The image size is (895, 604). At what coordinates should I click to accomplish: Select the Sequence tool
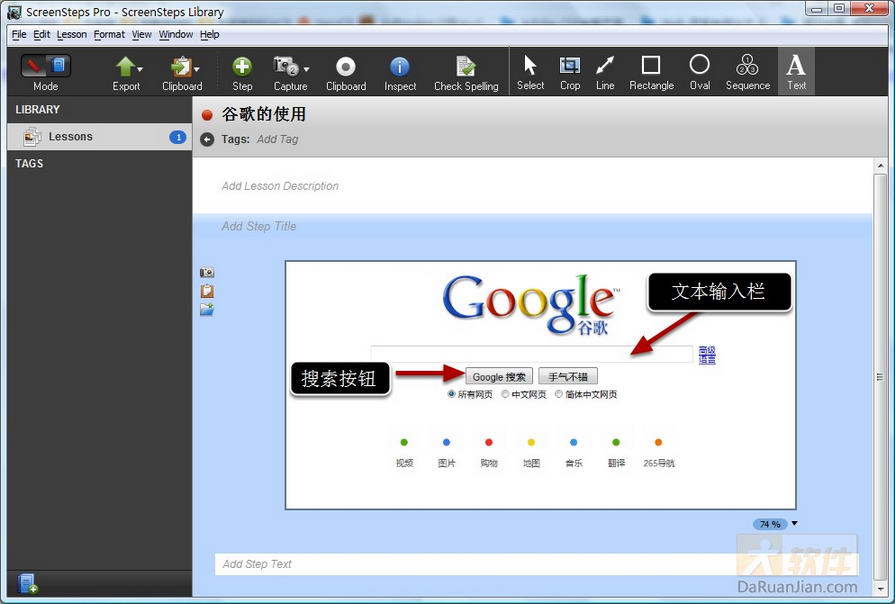tap(747, 70)
